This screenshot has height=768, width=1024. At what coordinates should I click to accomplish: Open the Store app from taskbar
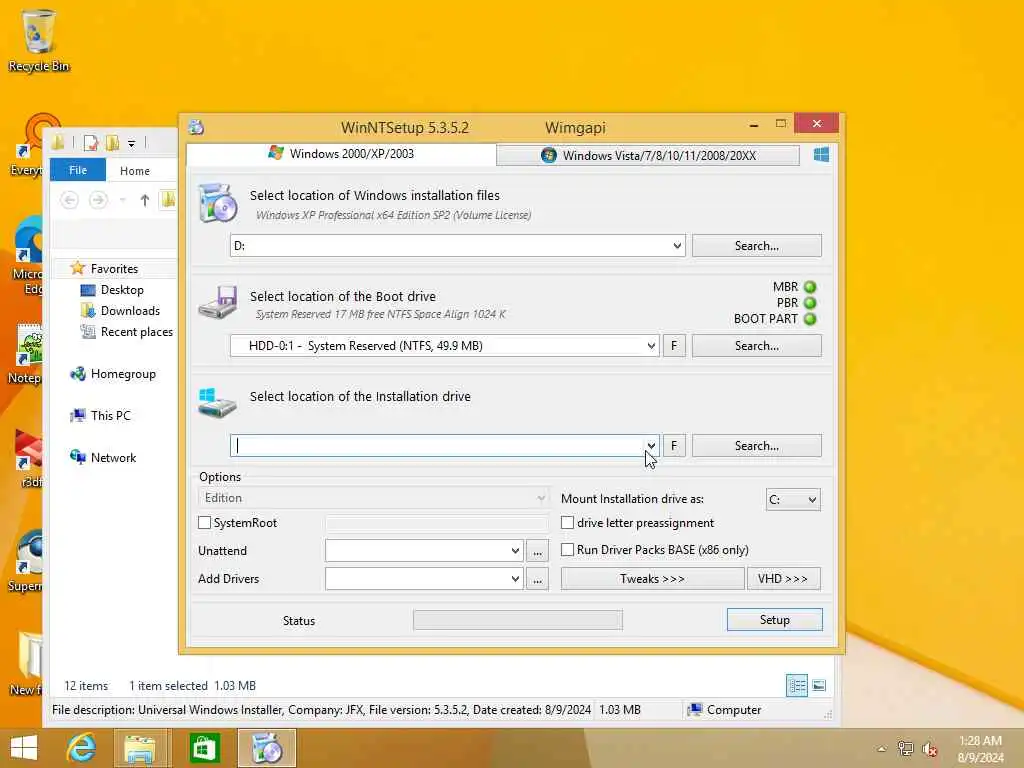coord(204,748)
